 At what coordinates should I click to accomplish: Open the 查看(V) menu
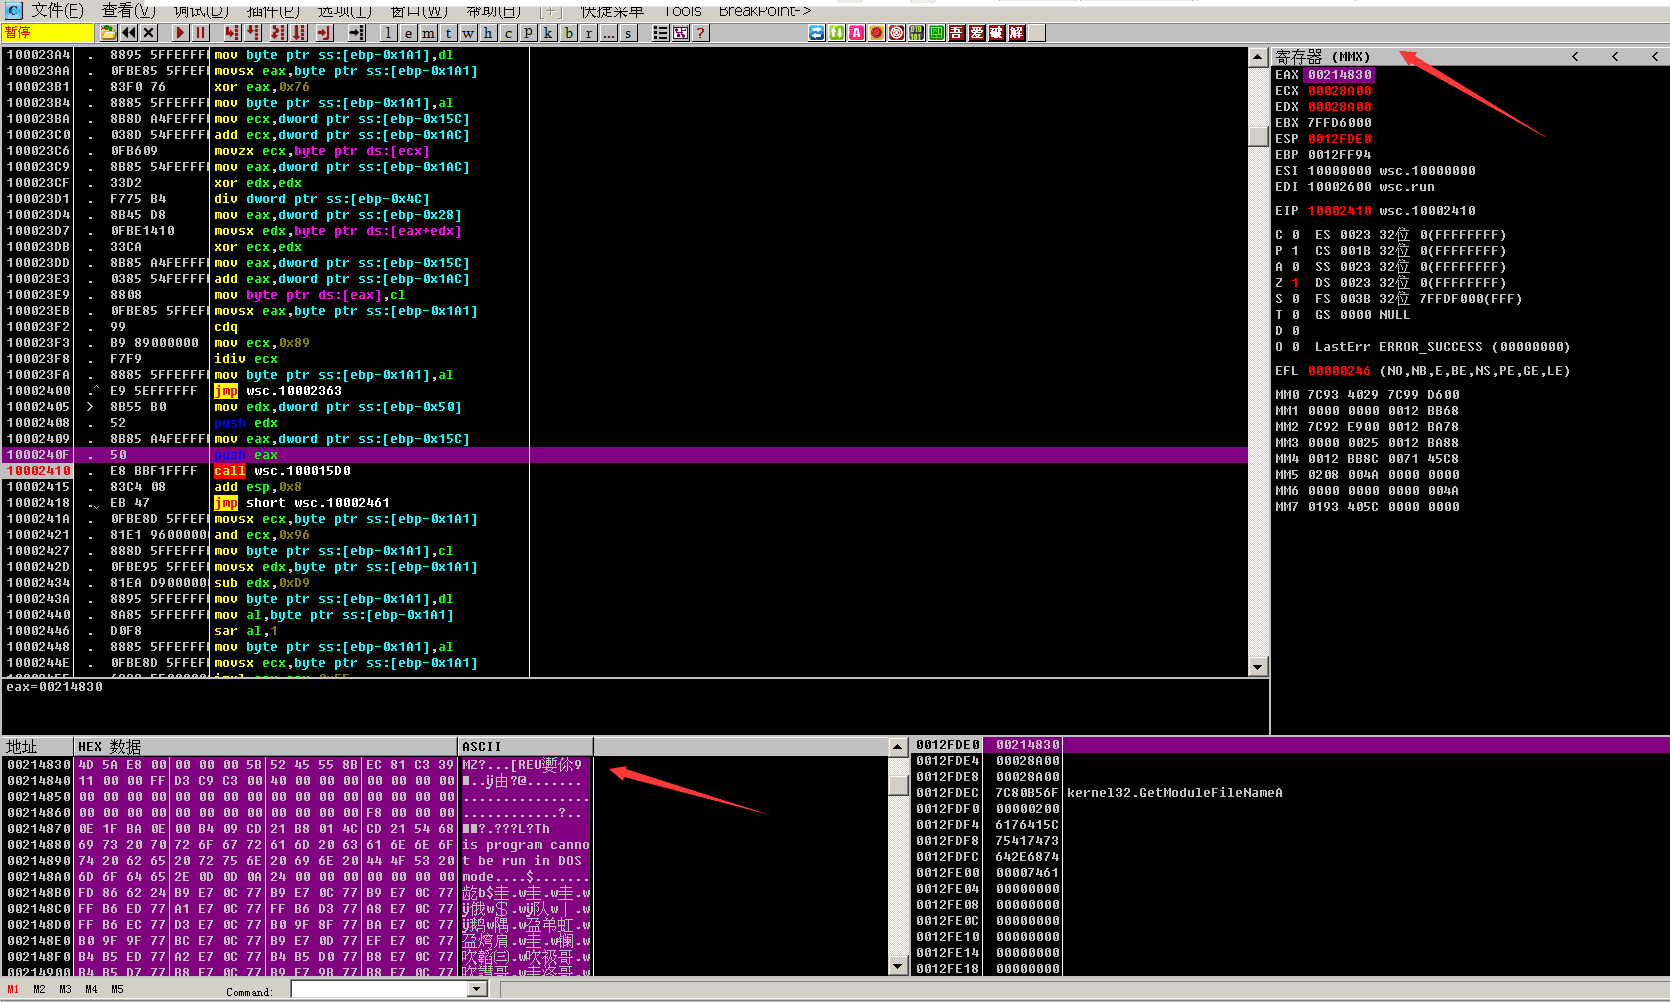tap(128, 10)
